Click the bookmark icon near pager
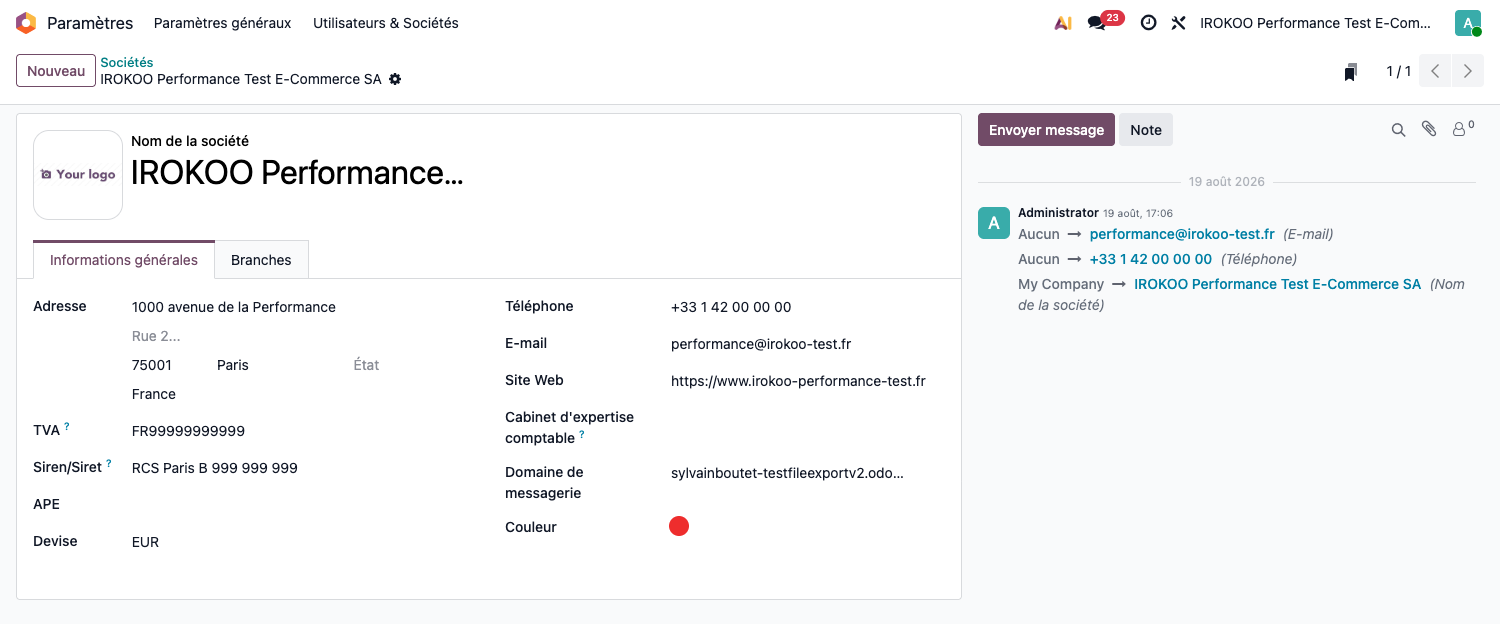 coord(1351,71)
